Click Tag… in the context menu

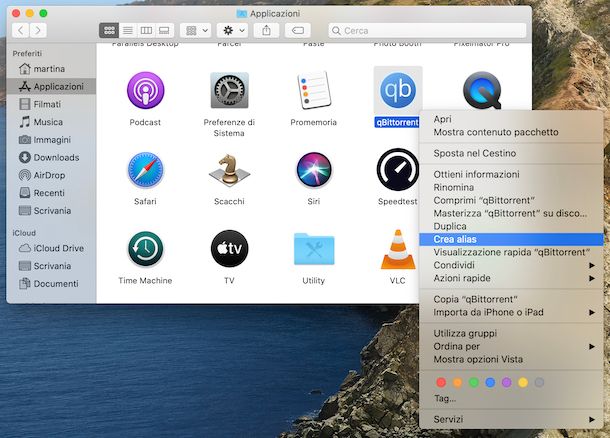click(x=445, y=398)
